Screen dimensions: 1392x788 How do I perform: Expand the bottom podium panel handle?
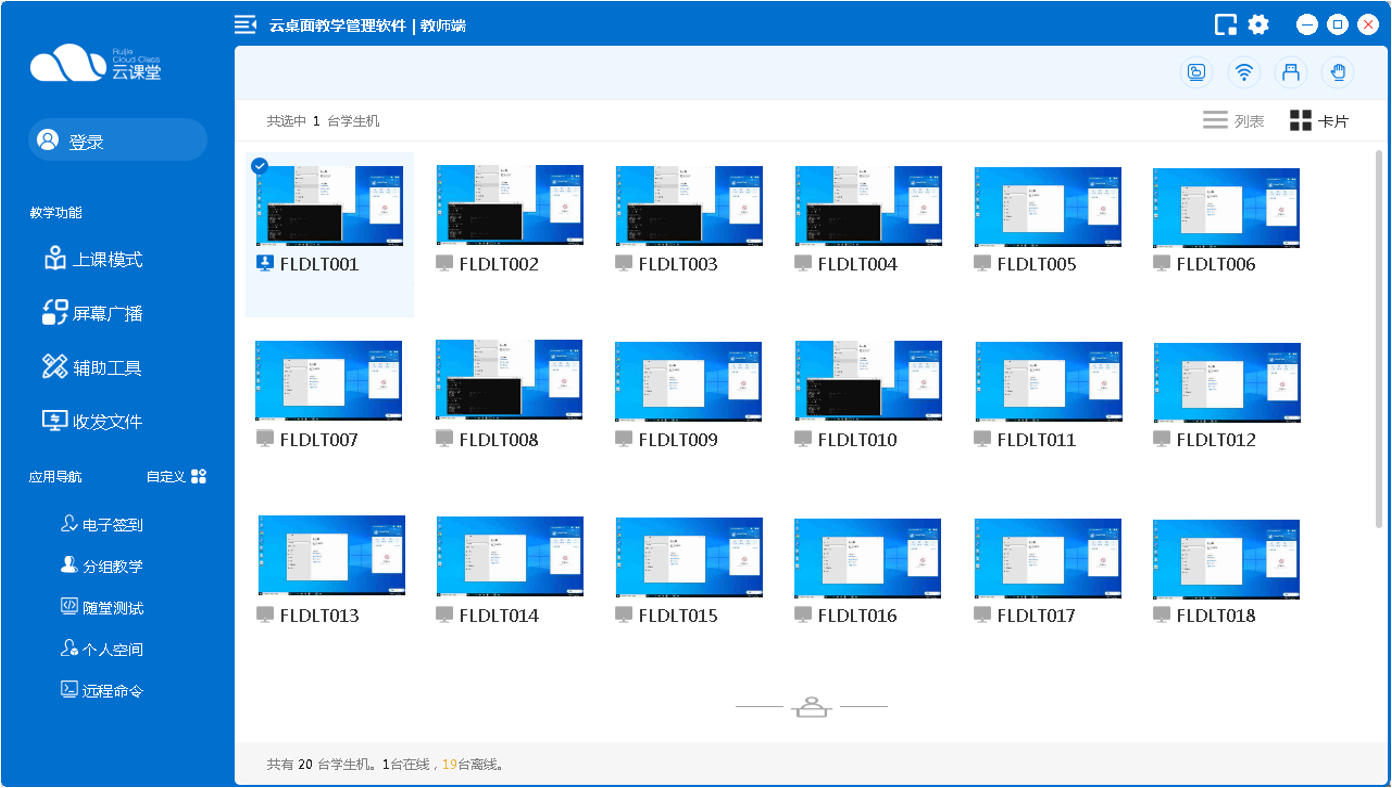point(811,707)
